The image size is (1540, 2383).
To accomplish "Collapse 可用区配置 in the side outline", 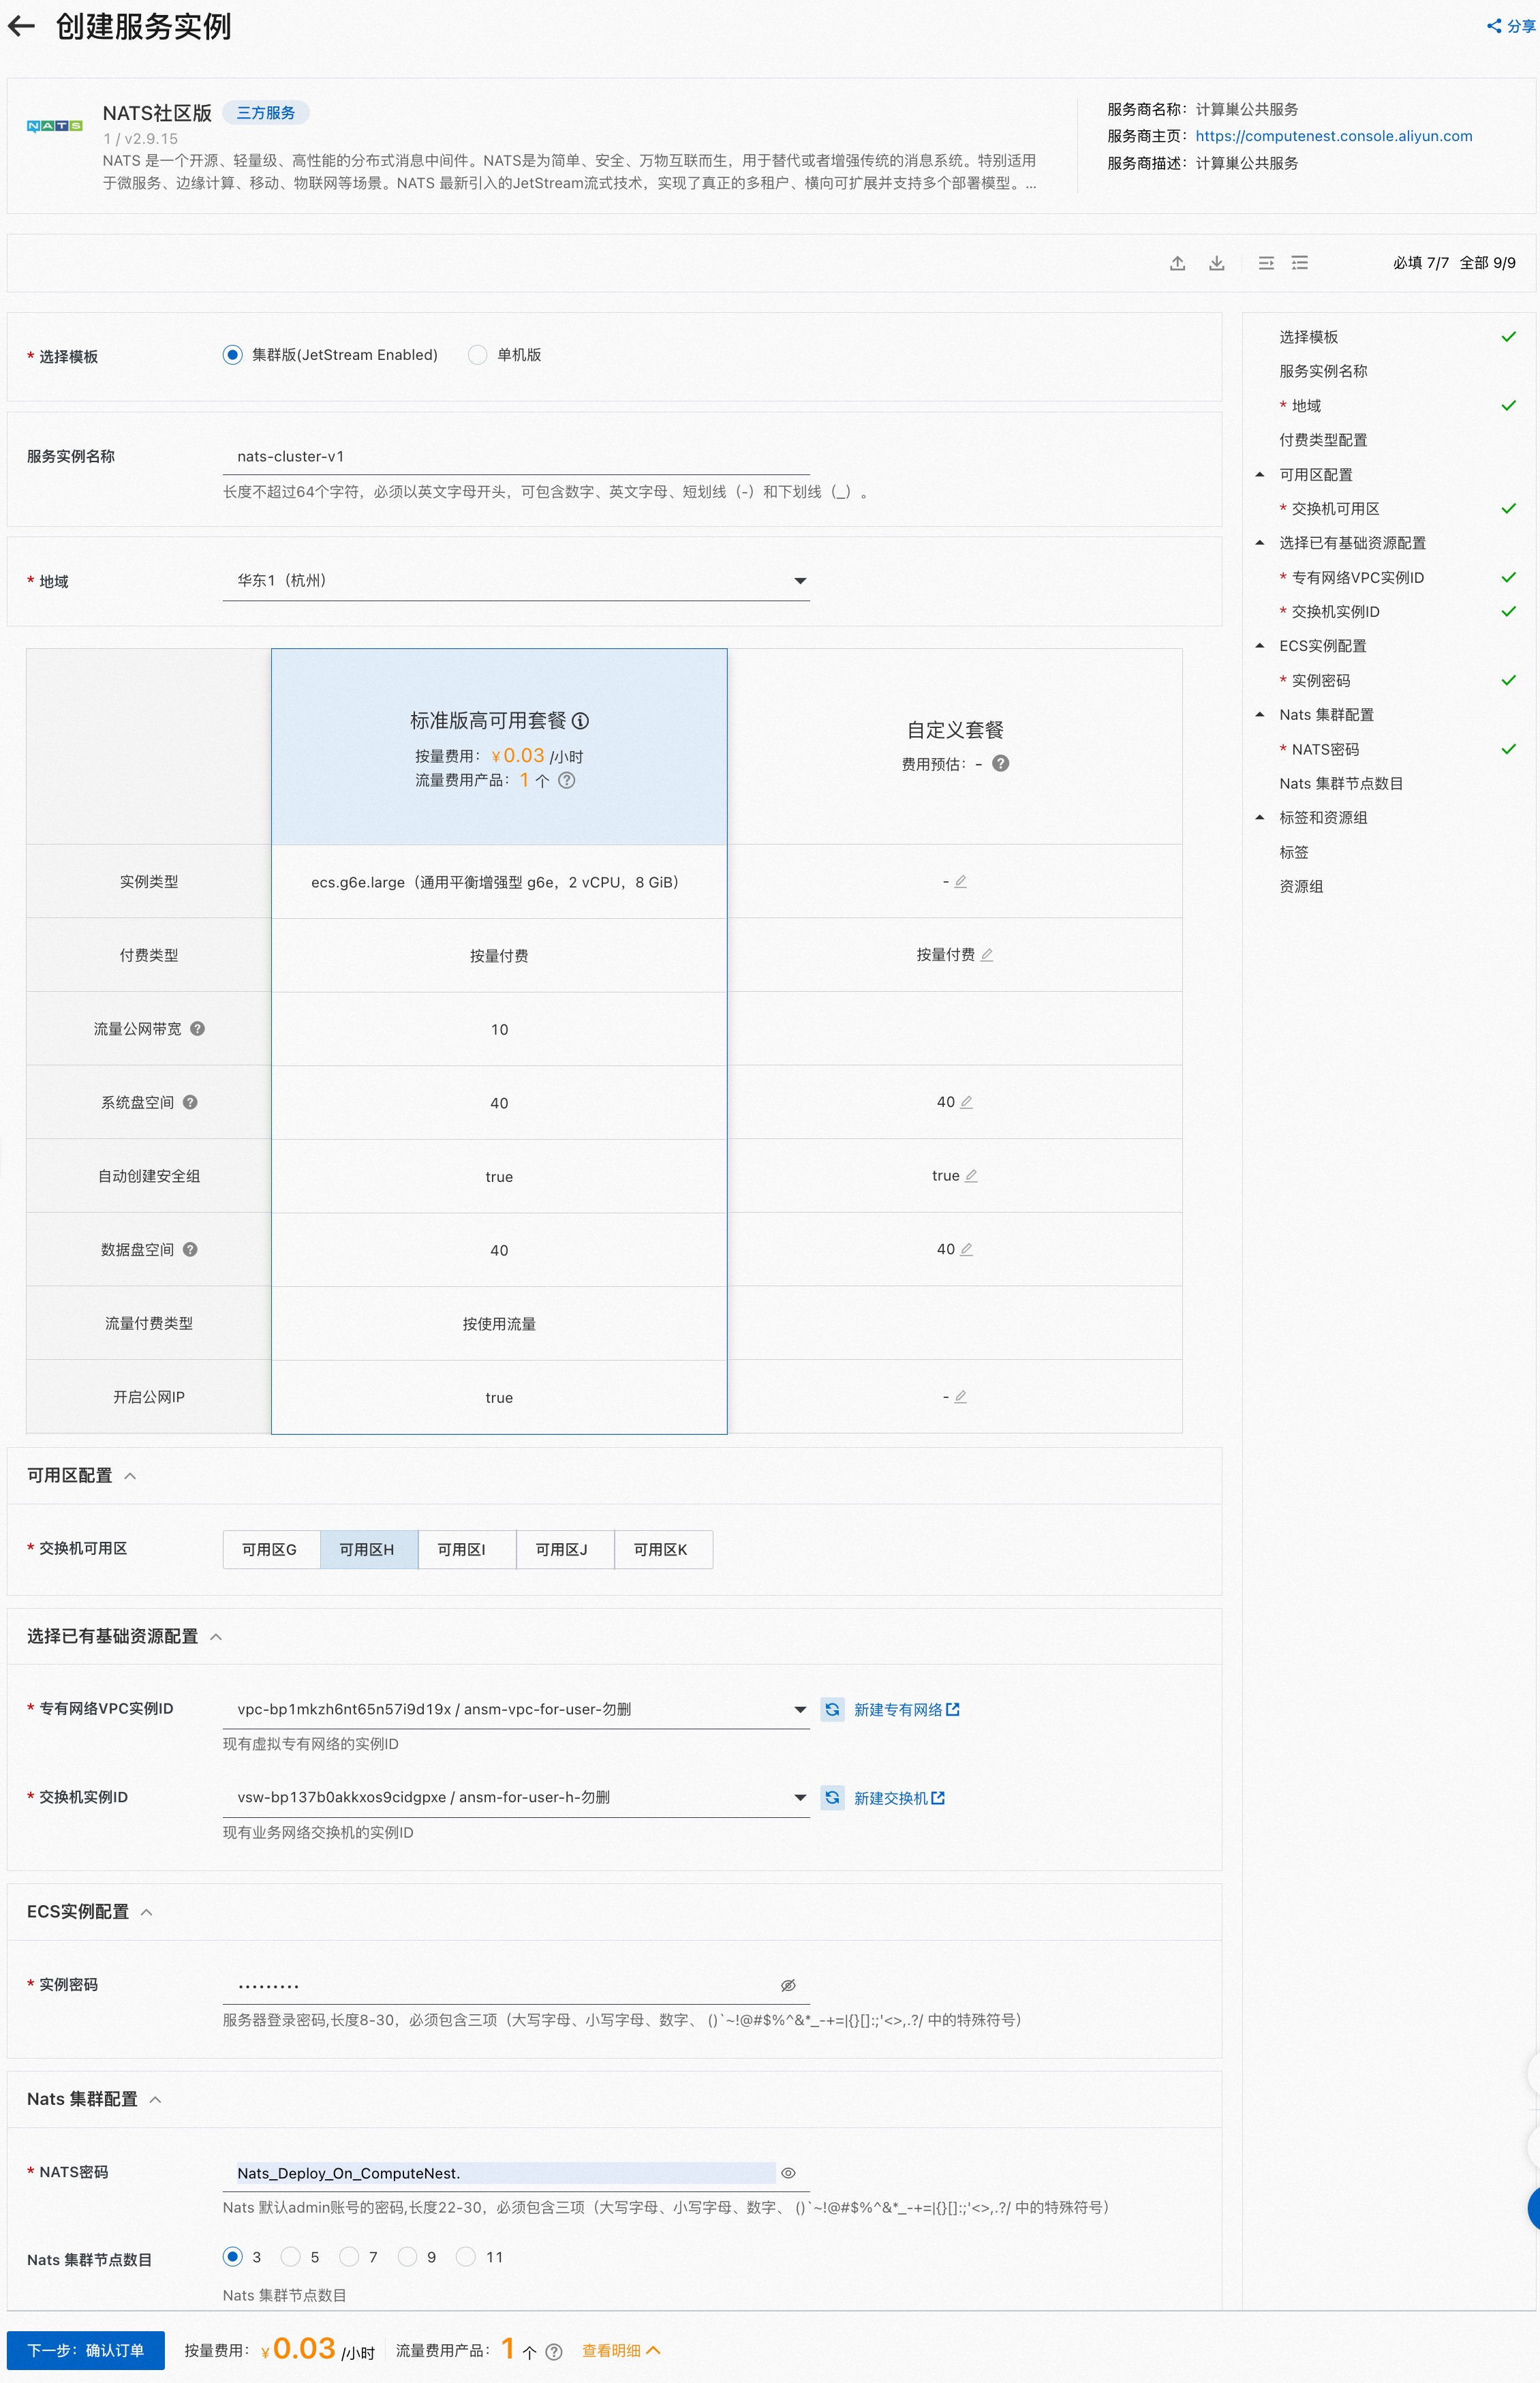I will pyautogui.click(x=1260, y=474).
